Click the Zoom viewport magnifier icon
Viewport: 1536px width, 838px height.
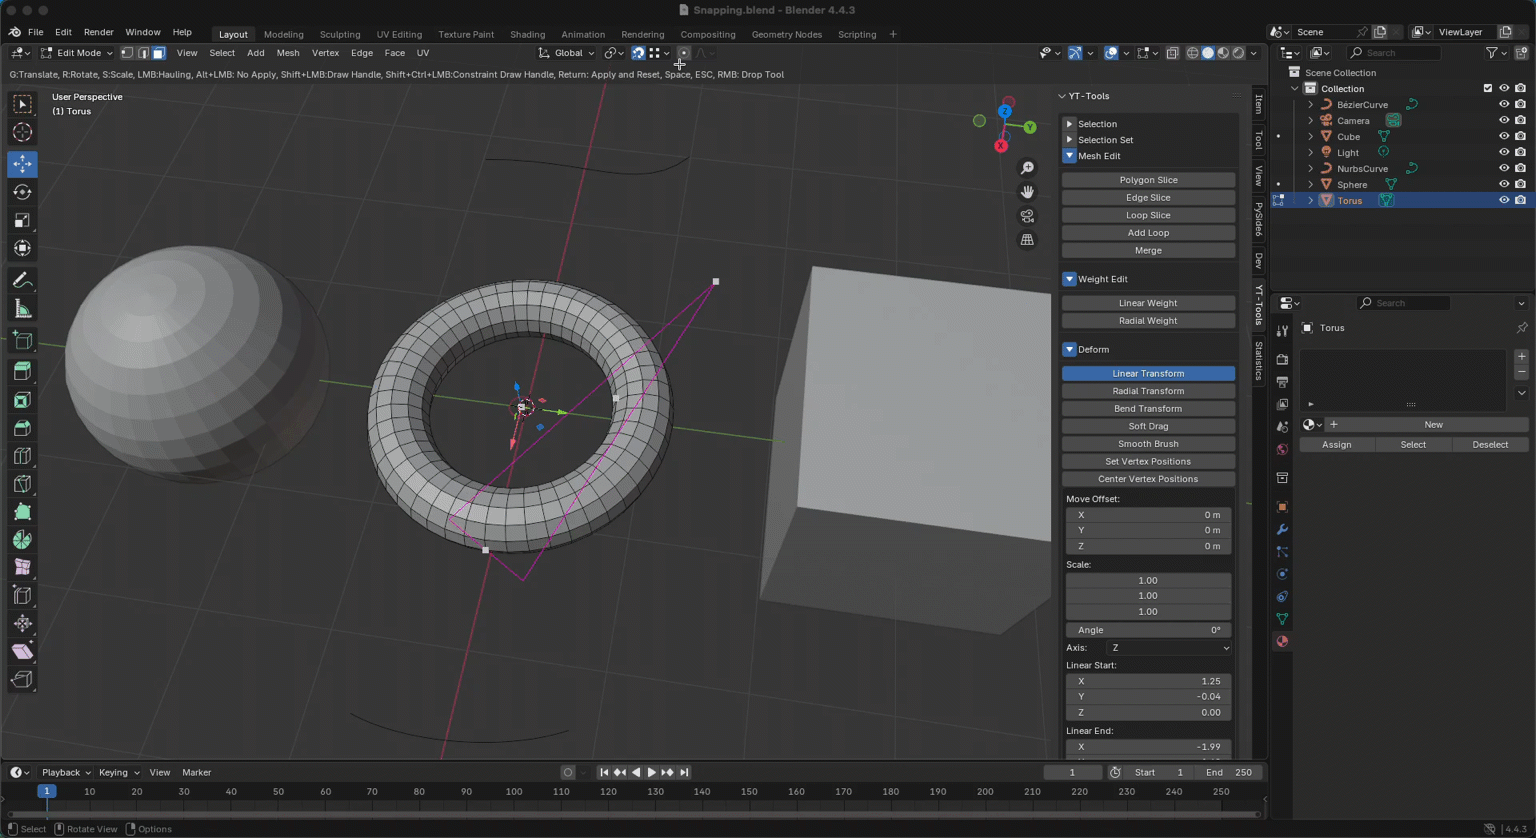(x=1027, y=168)
